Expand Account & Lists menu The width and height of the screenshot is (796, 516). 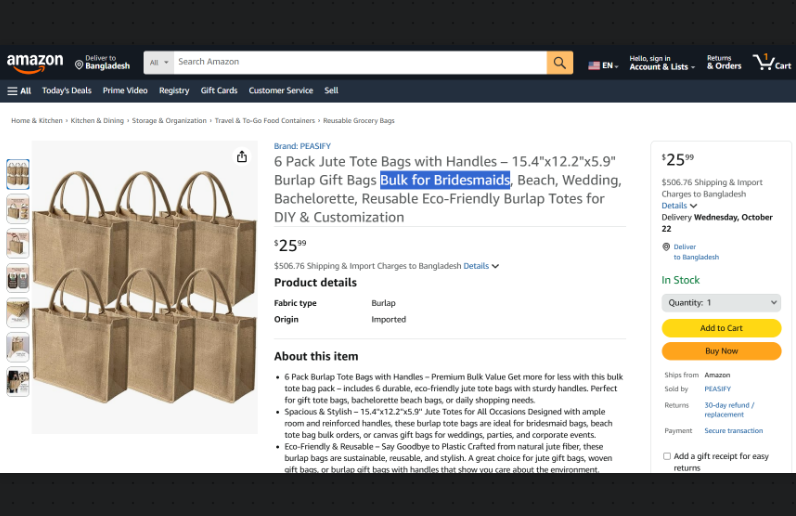(x=662, y=63)
